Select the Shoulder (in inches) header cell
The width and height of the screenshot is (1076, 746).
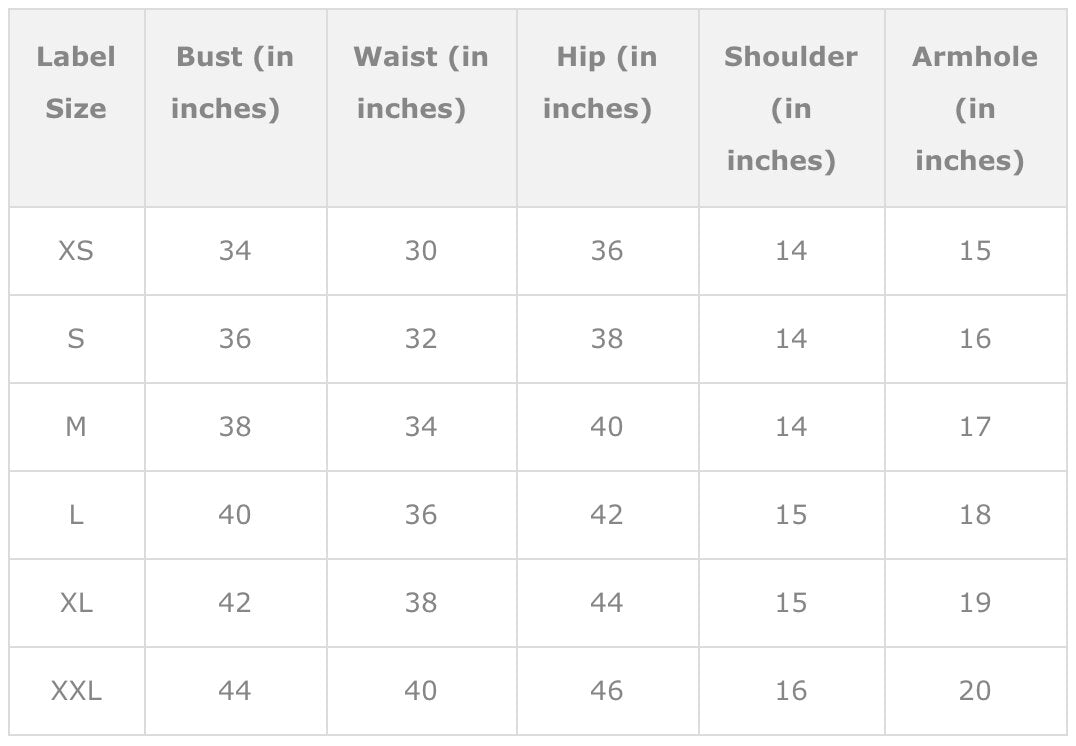pyautogui.click(x=791, y=108)
